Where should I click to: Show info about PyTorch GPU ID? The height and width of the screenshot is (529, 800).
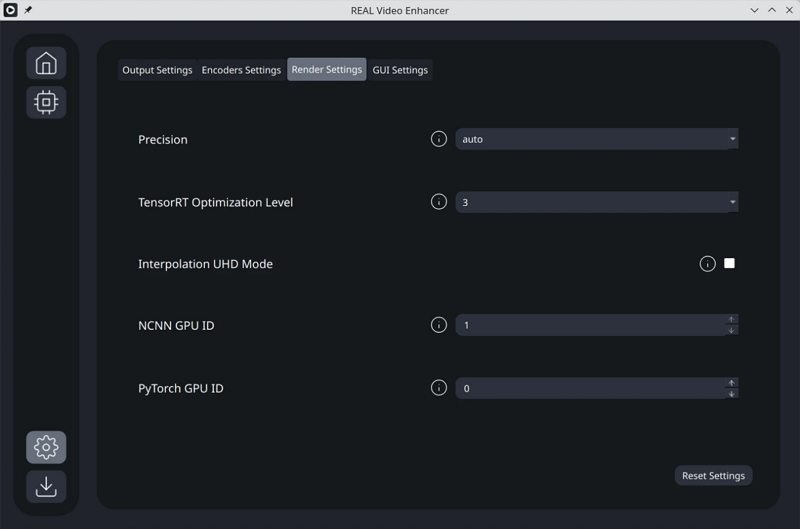point(439,388)
